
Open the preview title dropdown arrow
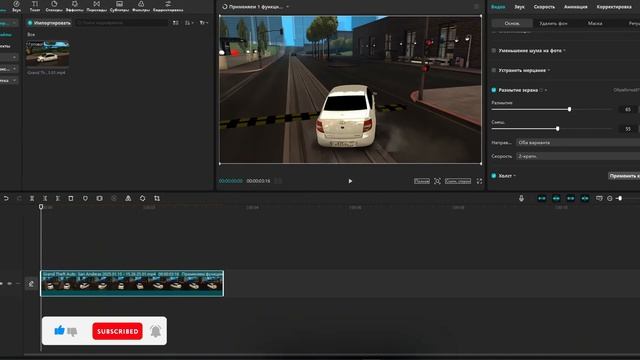click(288, 7)
